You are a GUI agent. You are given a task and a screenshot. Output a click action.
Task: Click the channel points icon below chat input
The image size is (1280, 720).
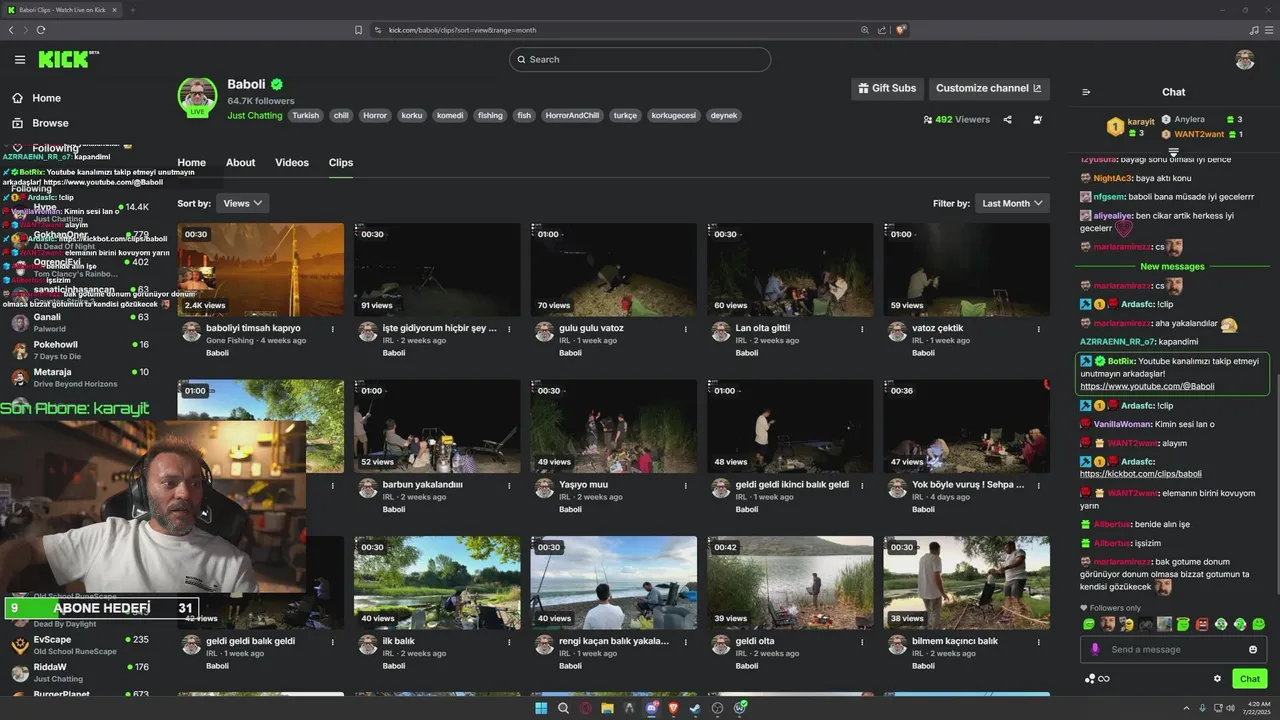1090,679
